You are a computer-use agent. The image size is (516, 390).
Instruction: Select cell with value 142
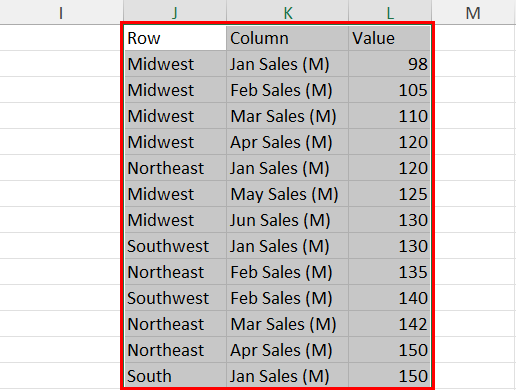389,324
